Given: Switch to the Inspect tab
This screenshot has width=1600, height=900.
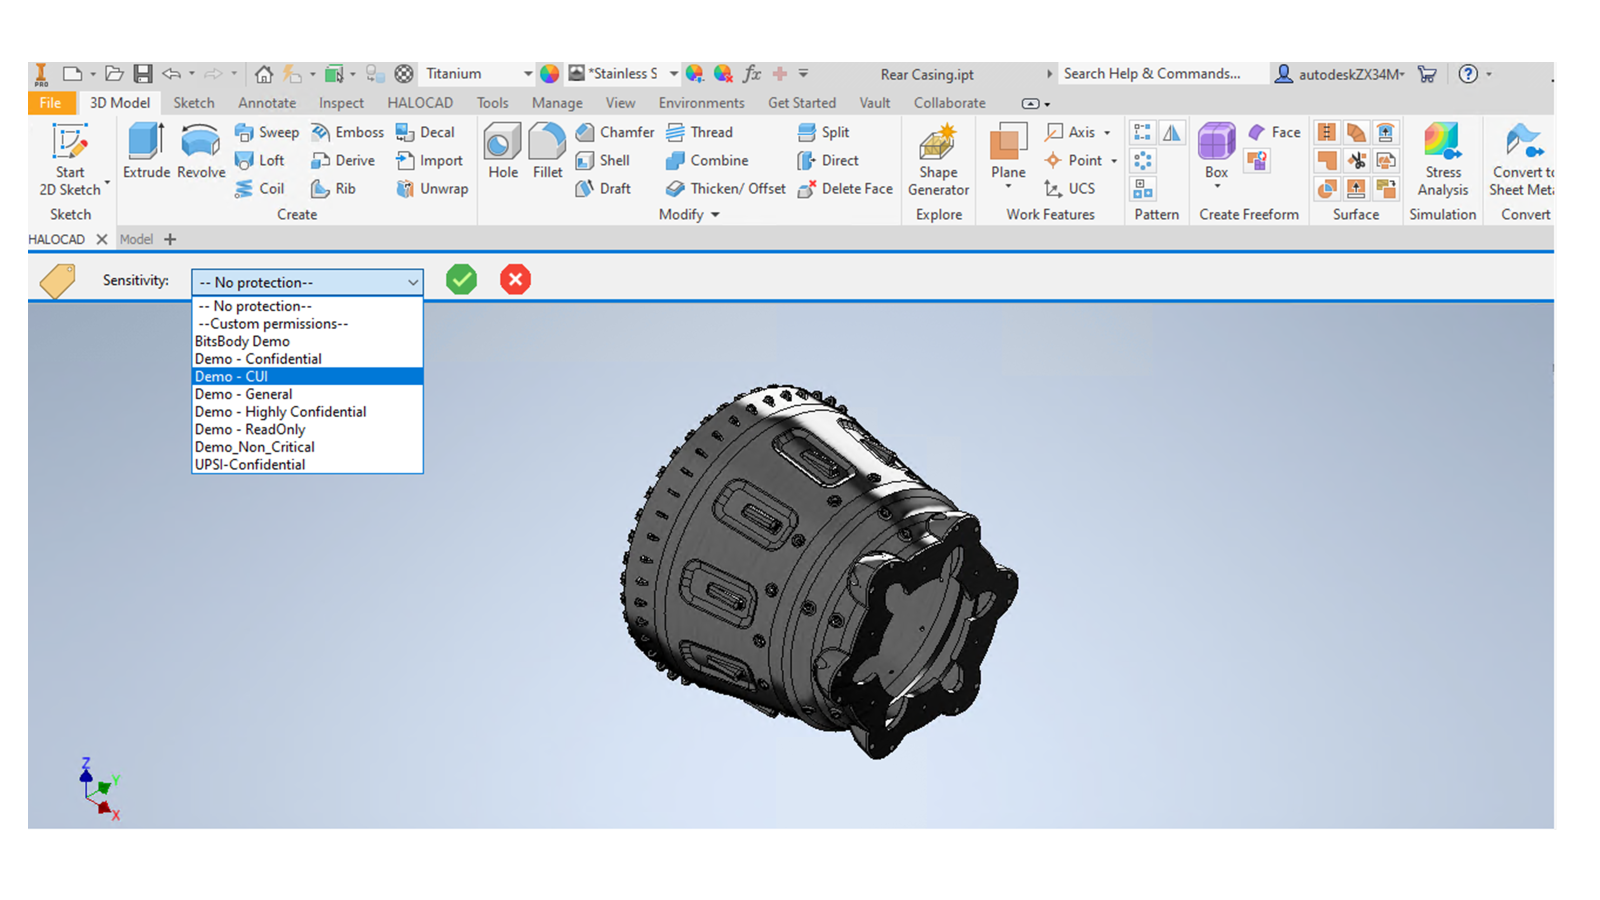Looking at the screenshot, I should (x=341, y=103).
